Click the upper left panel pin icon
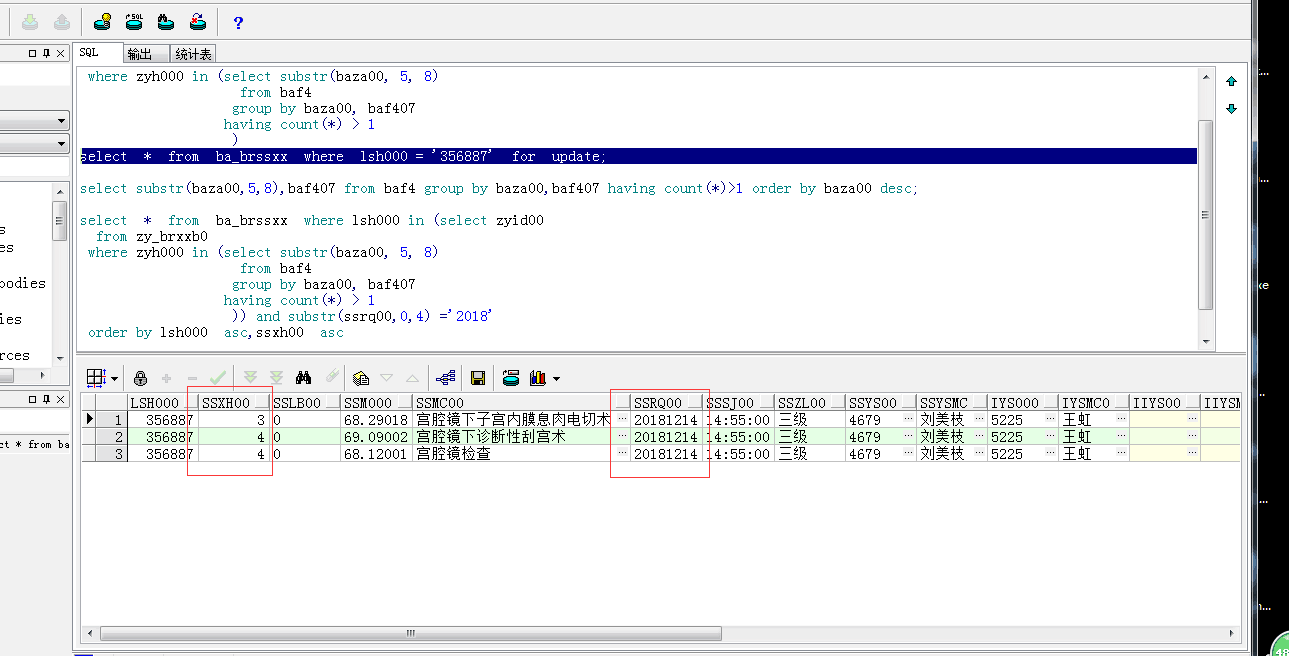The image size is (1289, 656). tap(46, 52)
